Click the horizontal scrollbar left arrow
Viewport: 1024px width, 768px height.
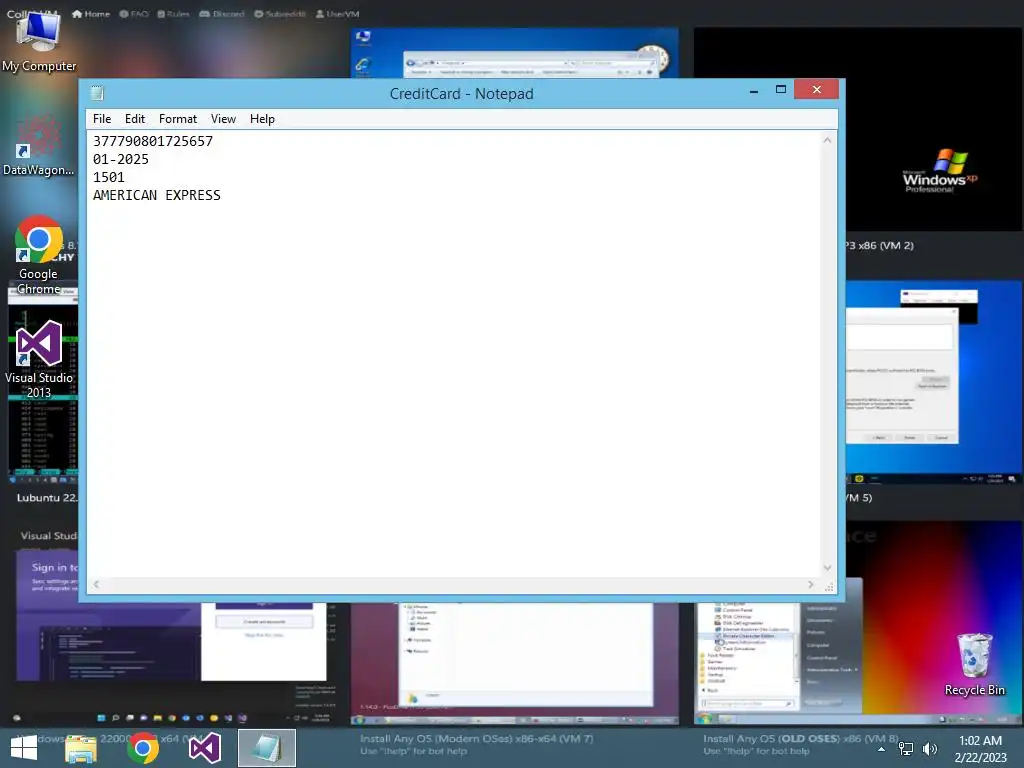coord(96,584)
